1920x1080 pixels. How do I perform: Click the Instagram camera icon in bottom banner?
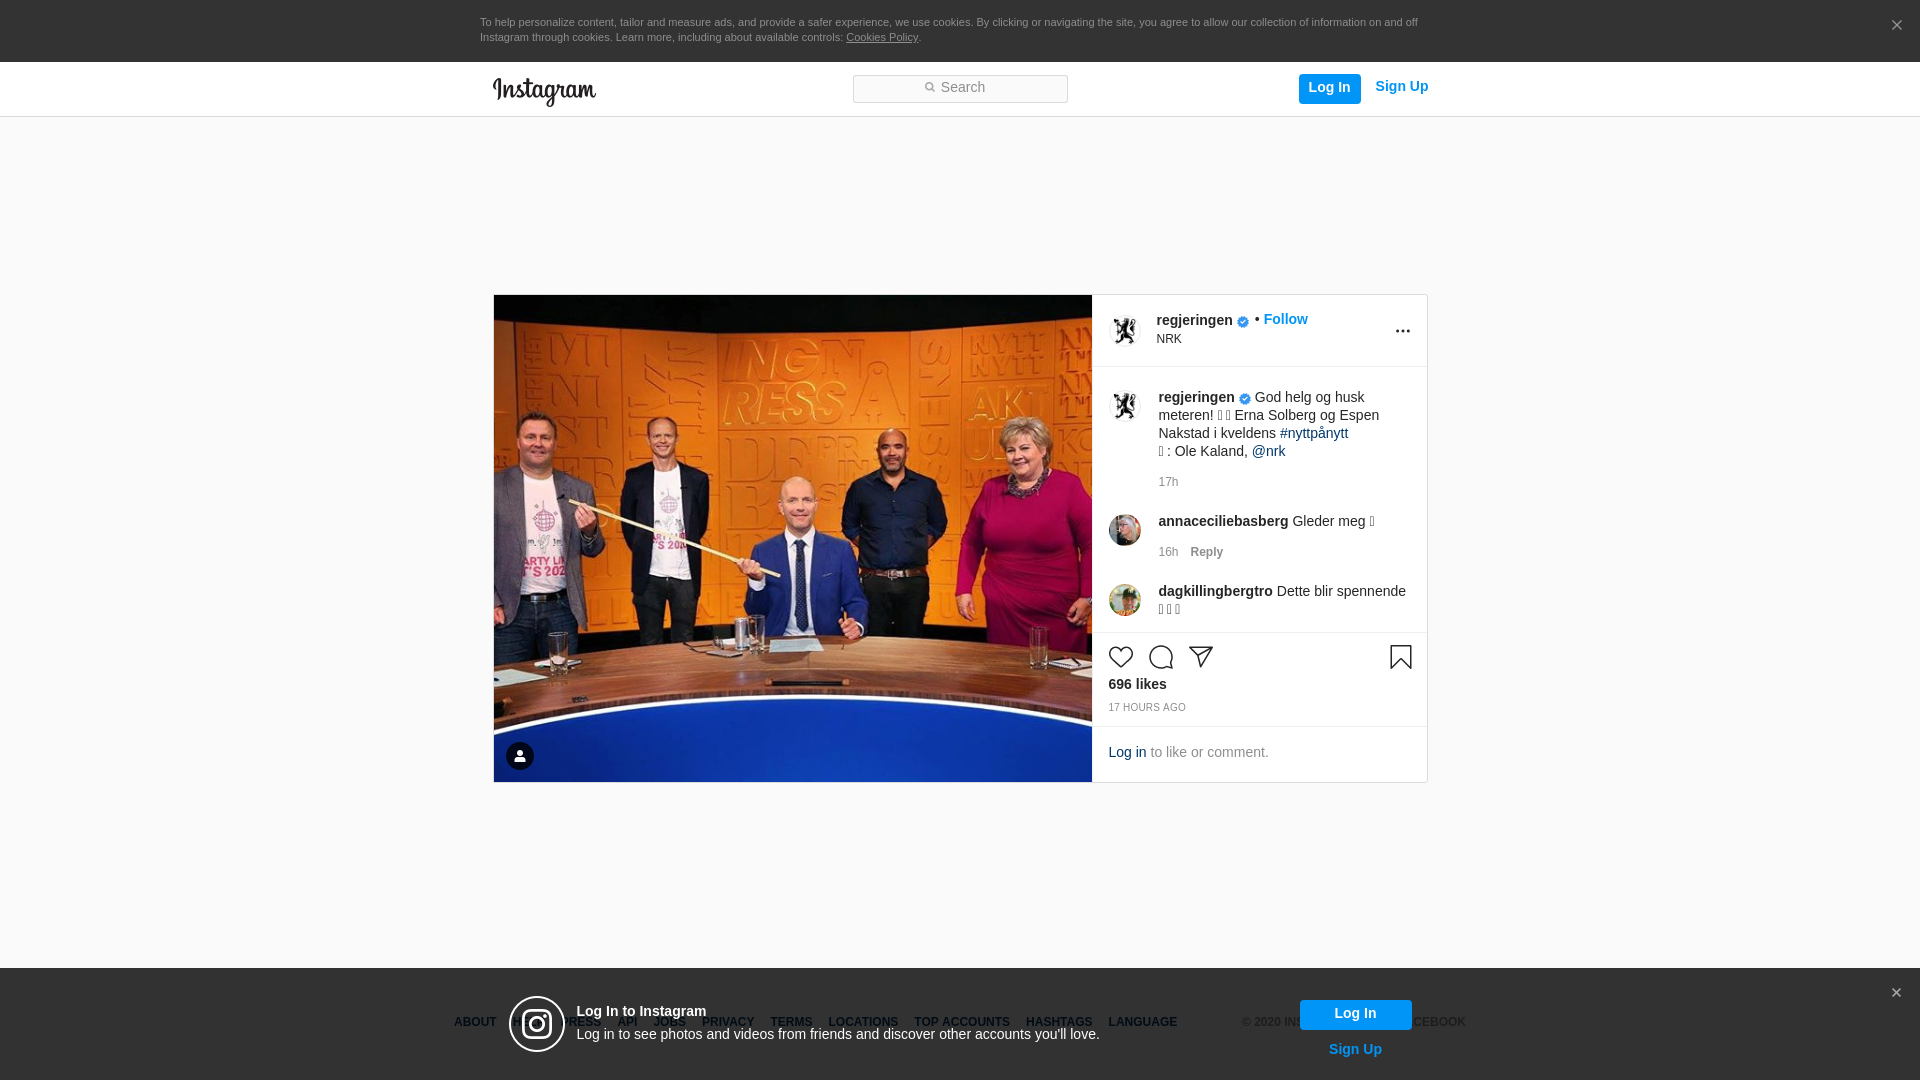pyautogui.click(x=537, y=1024)
